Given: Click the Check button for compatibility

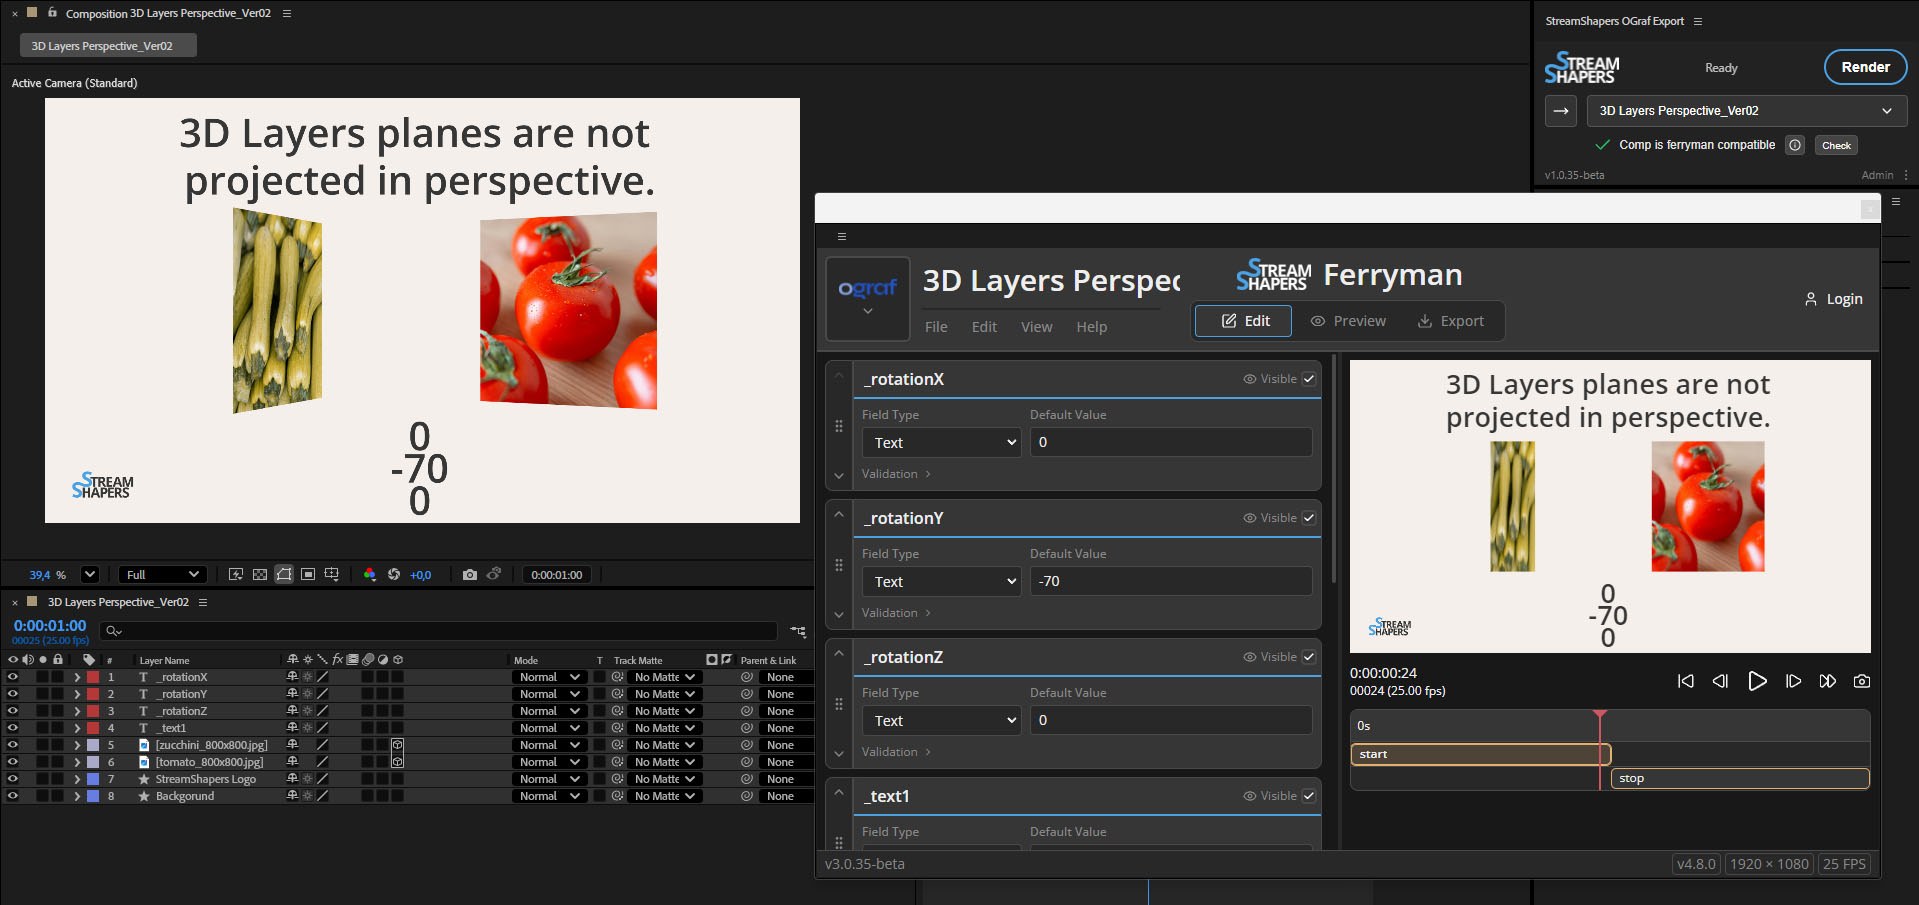Looking at the screenshot, I should (1836, 145).
